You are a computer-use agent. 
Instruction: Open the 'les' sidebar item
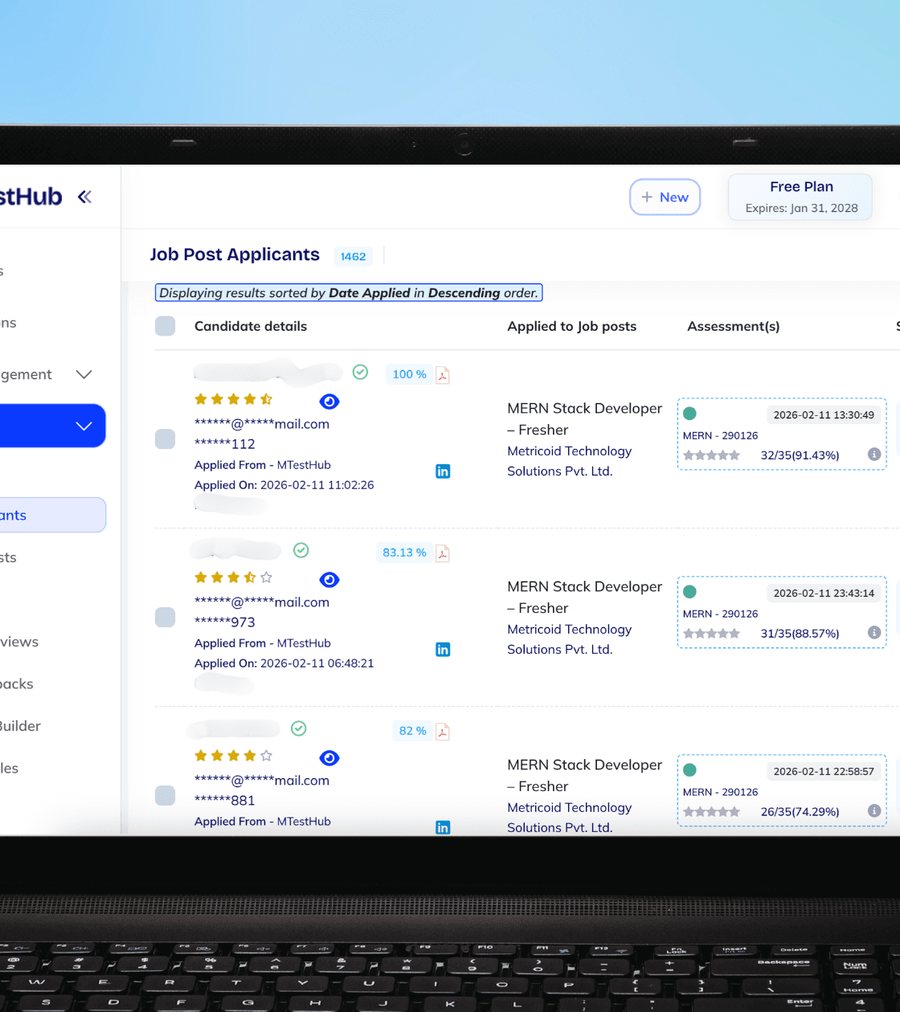[10, 768]
